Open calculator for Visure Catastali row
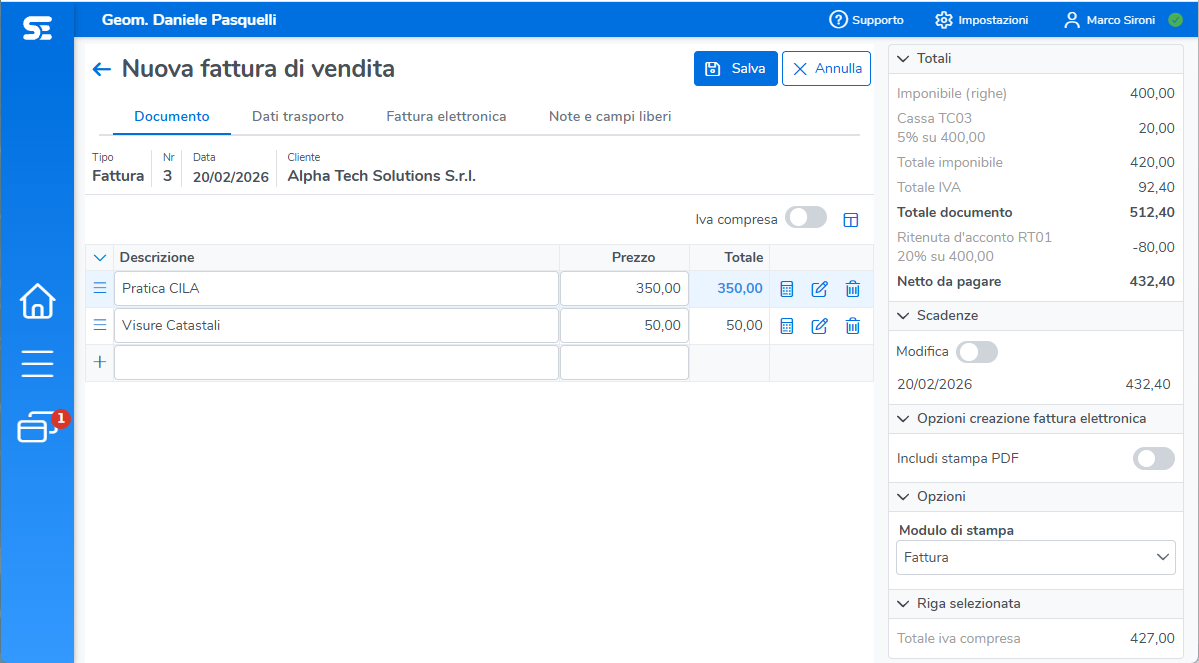 [786, 326]
